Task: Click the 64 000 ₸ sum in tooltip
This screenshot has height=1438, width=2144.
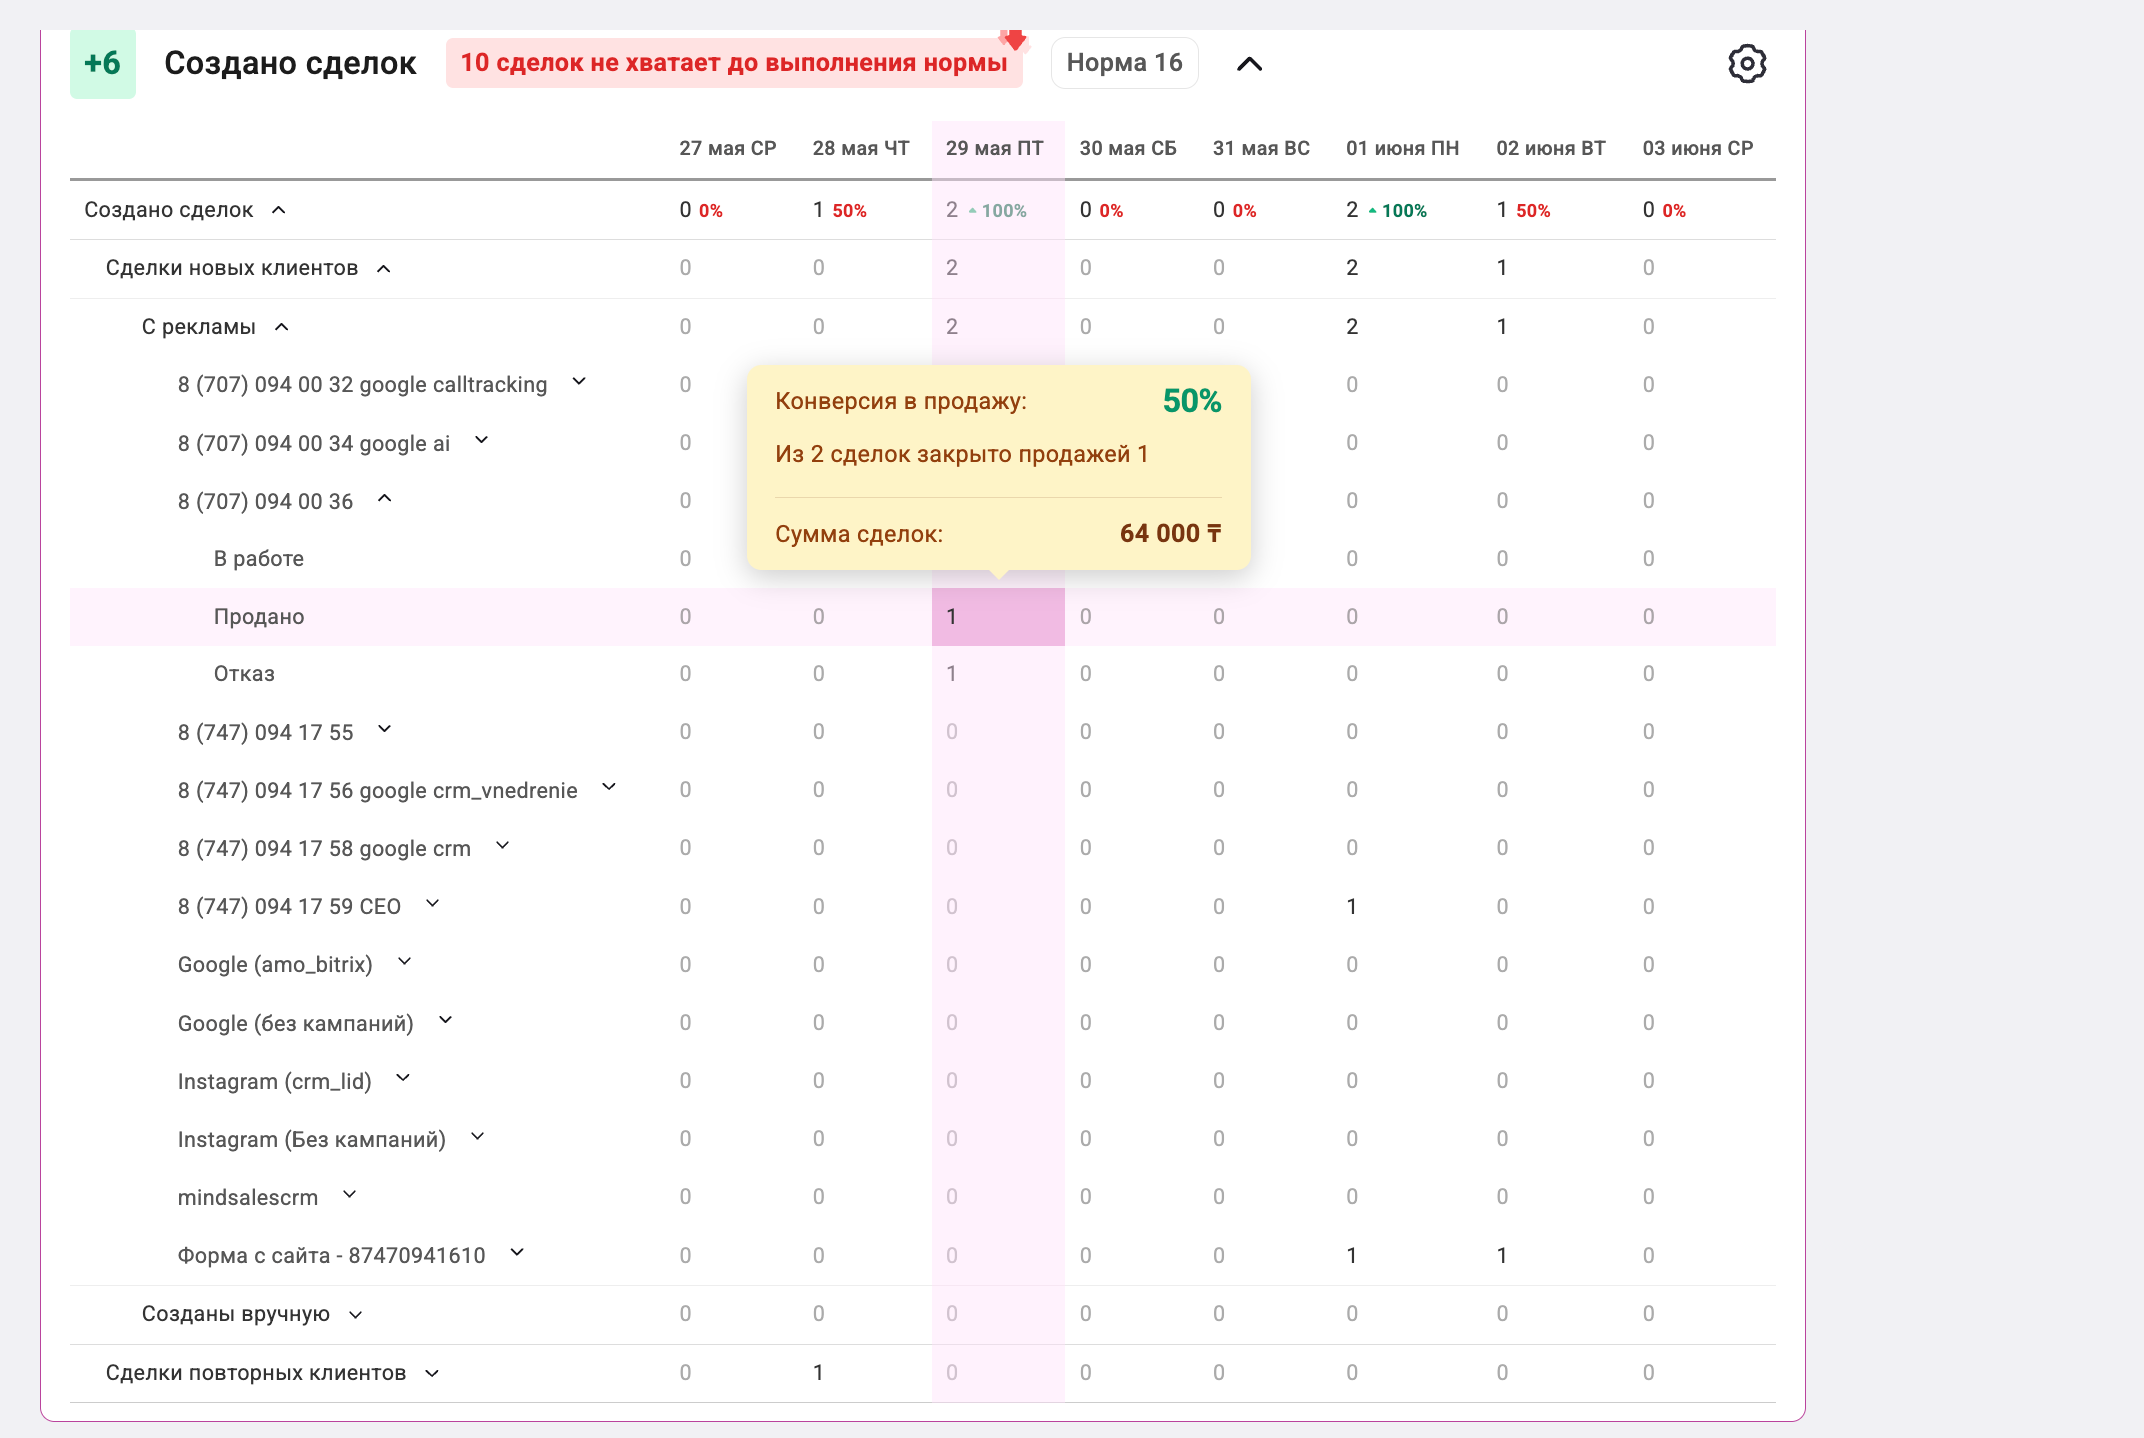Action: coord(1171,533)
